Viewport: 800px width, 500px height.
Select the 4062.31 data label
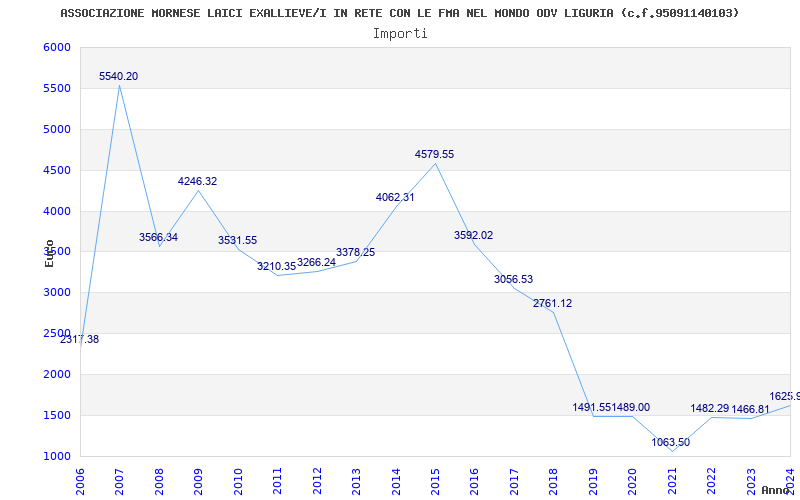[395, 197]
